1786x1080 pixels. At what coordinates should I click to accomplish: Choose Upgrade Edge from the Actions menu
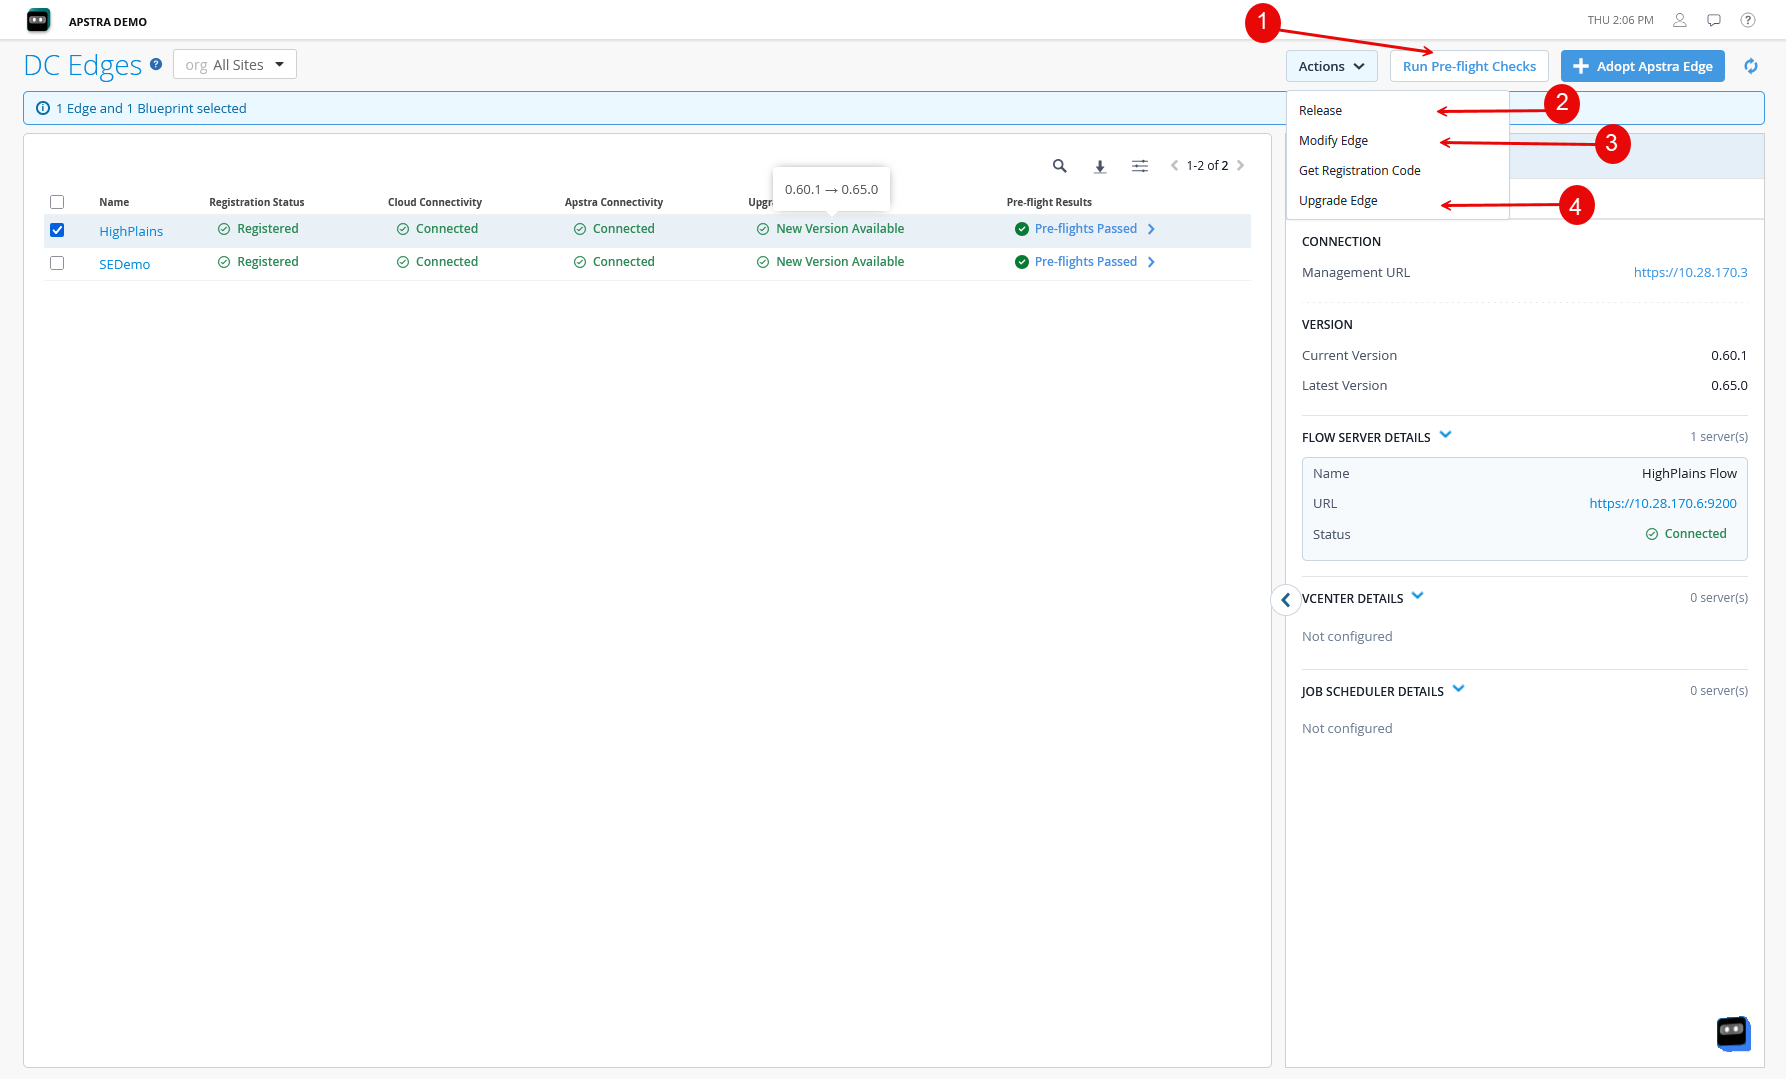click(1338, 201)
